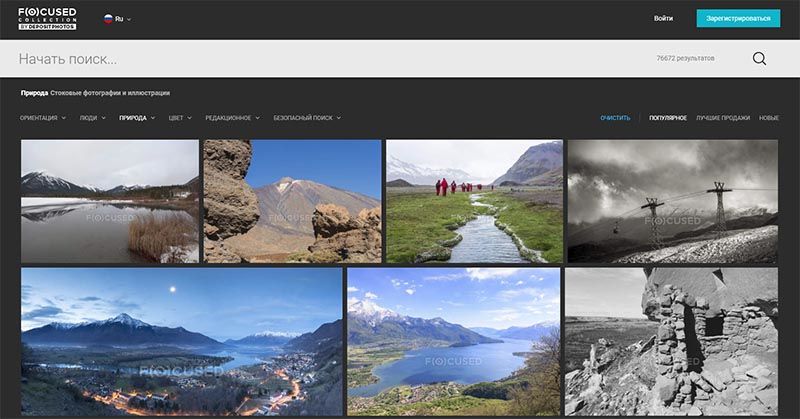This screenshot has width=800, height=419.
Task: Open black-and-white cable car towers photo
Action: pyautogui.click(x=673, y=201)
